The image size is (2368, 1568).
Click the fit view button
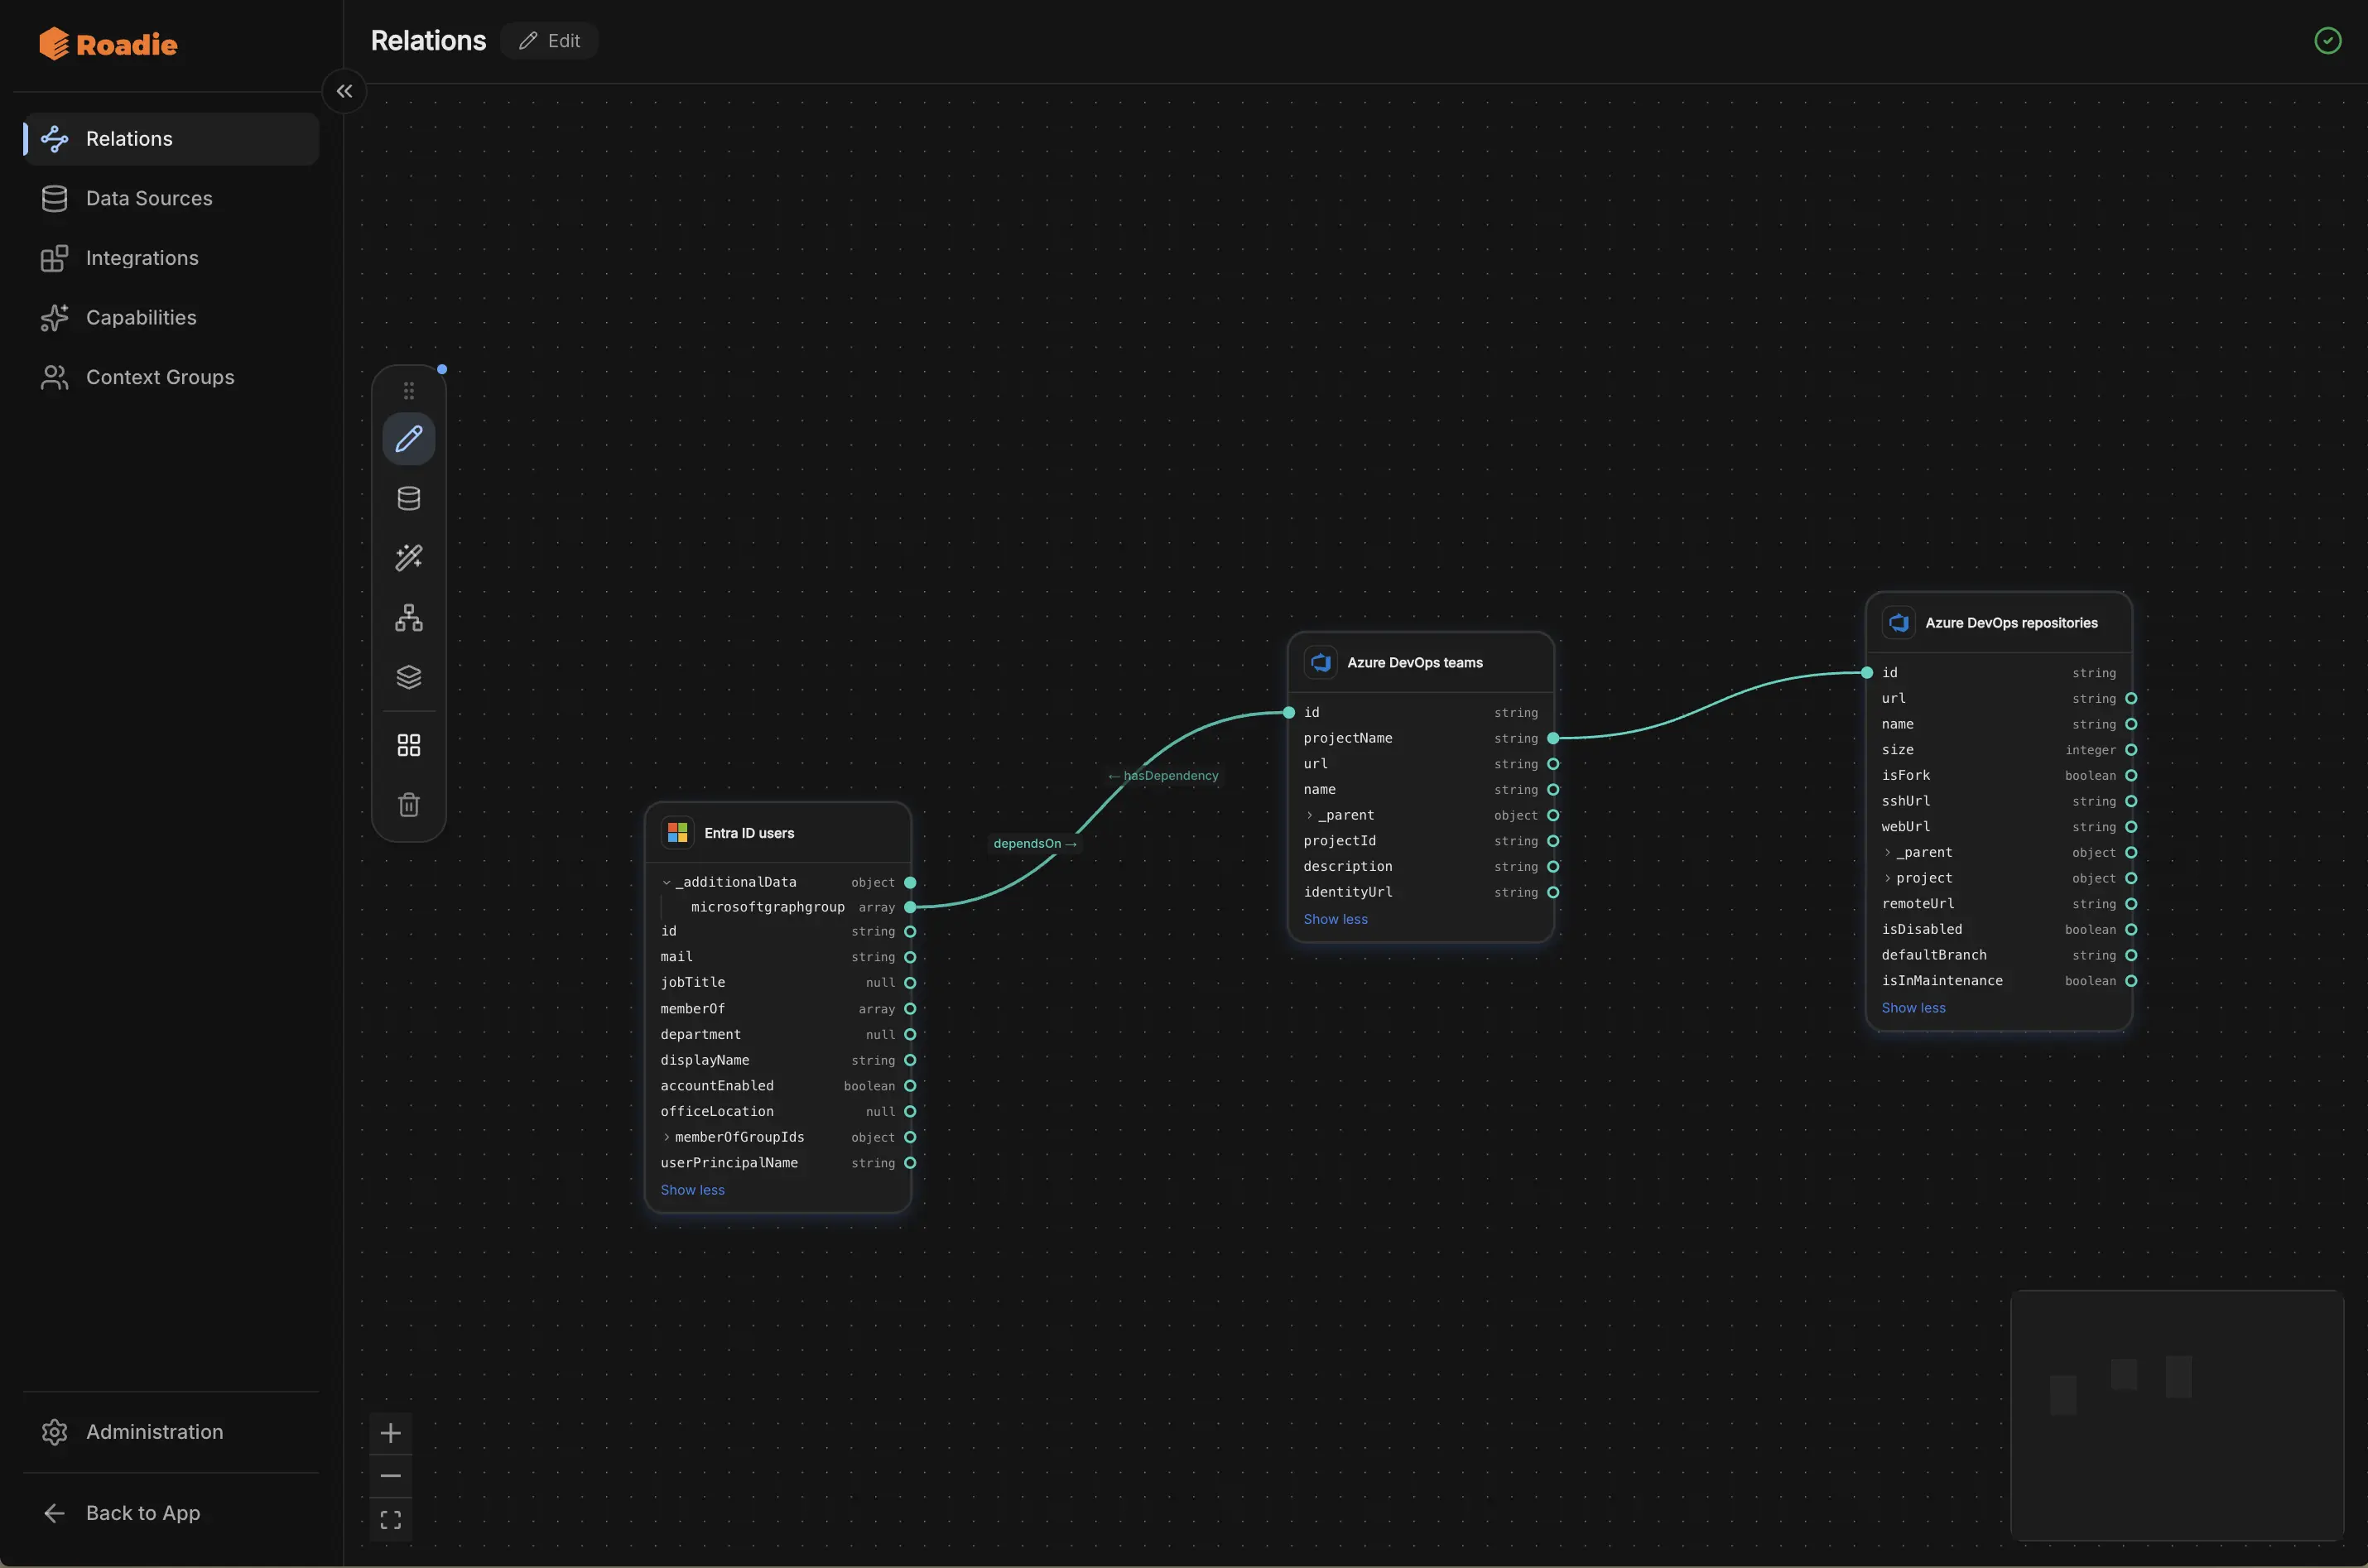coord(391,1520)
